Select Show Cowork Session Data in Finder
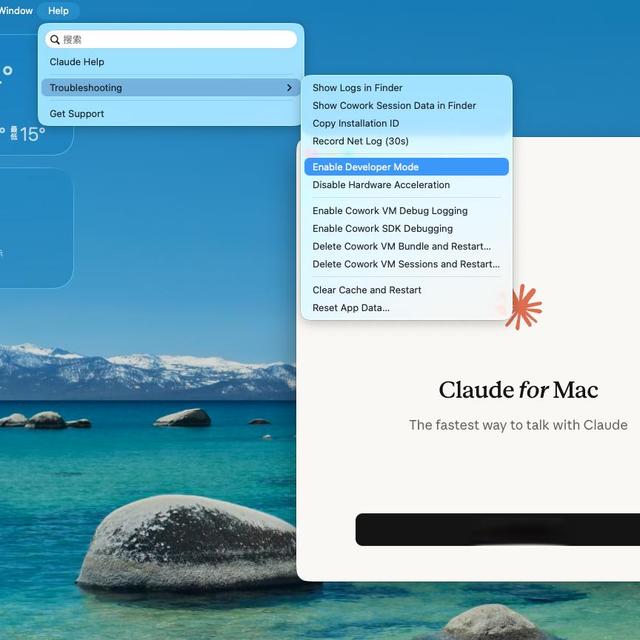The width and height of the screenshot is (640, 640). pyautogui.click(x=406, y=106)
